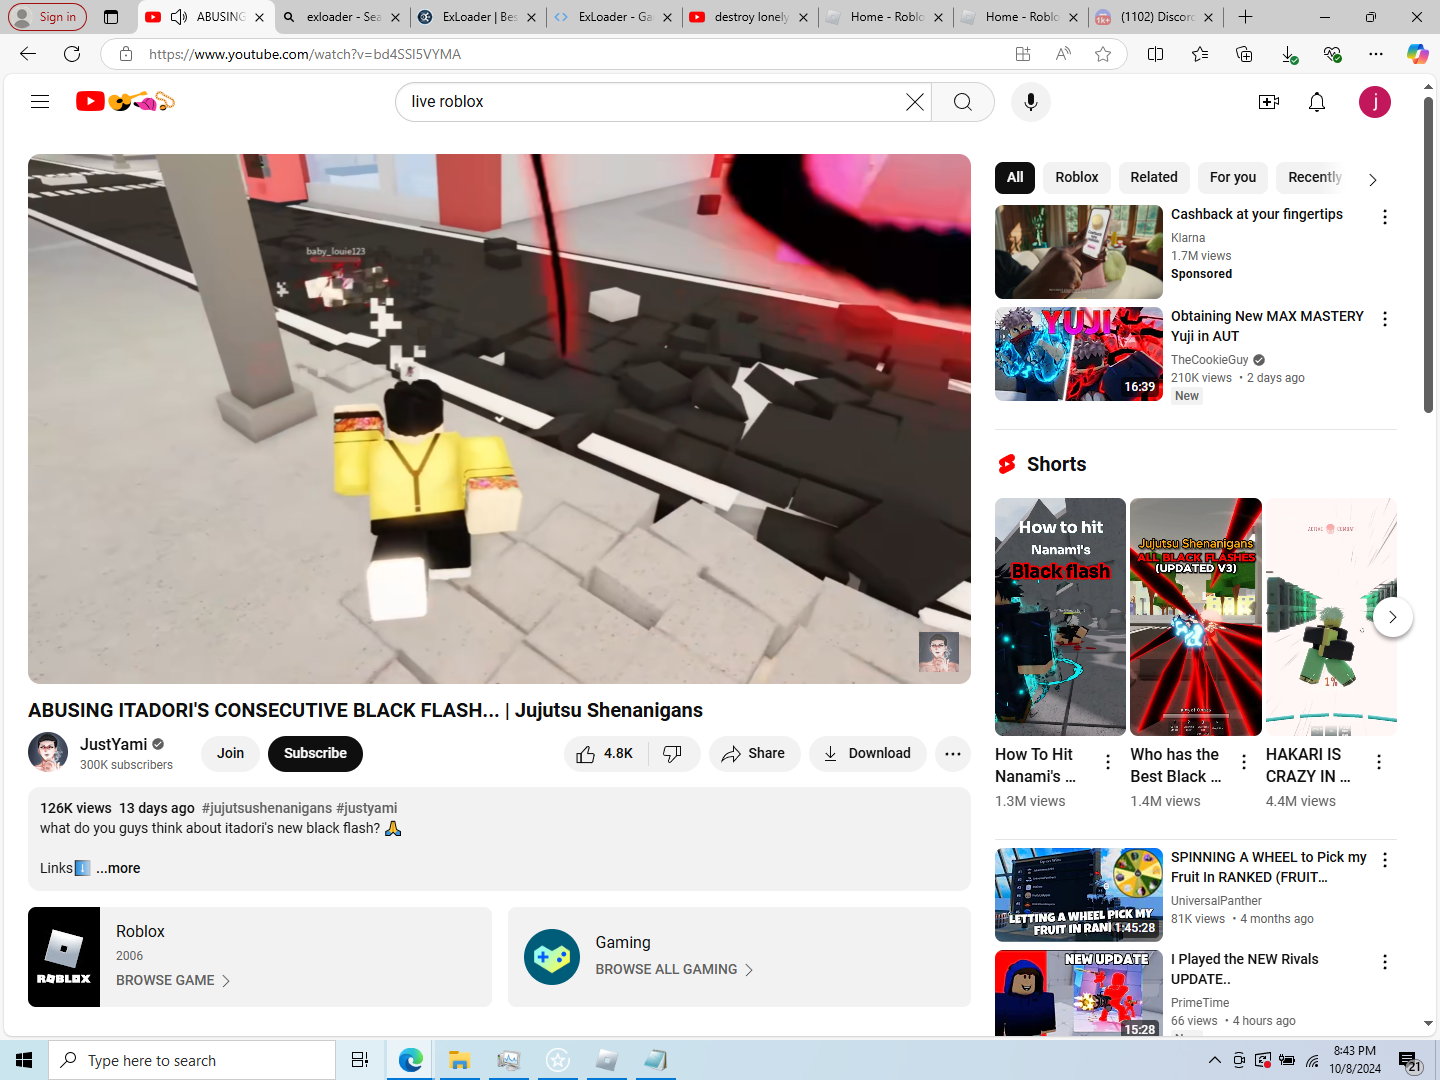1440x1080 pixels.
Task: Open the Create video menu
Action: tap(1268, 102)
